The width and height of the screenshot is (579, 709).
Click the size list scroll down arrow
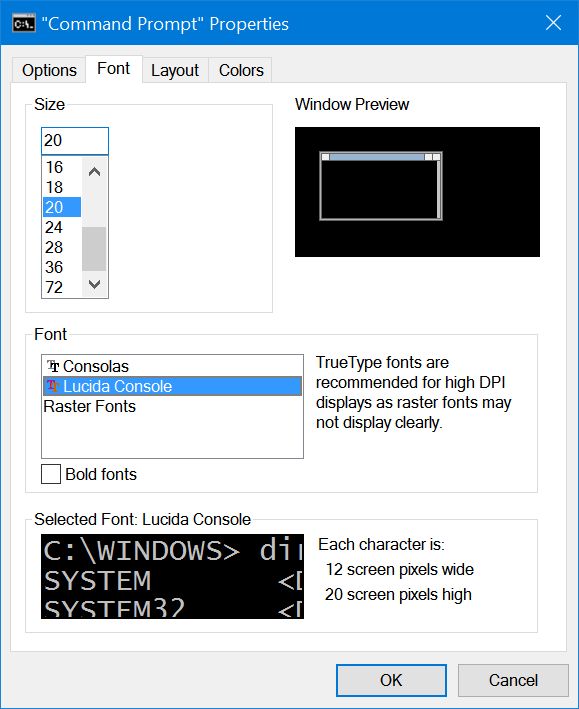pos(94,284)
